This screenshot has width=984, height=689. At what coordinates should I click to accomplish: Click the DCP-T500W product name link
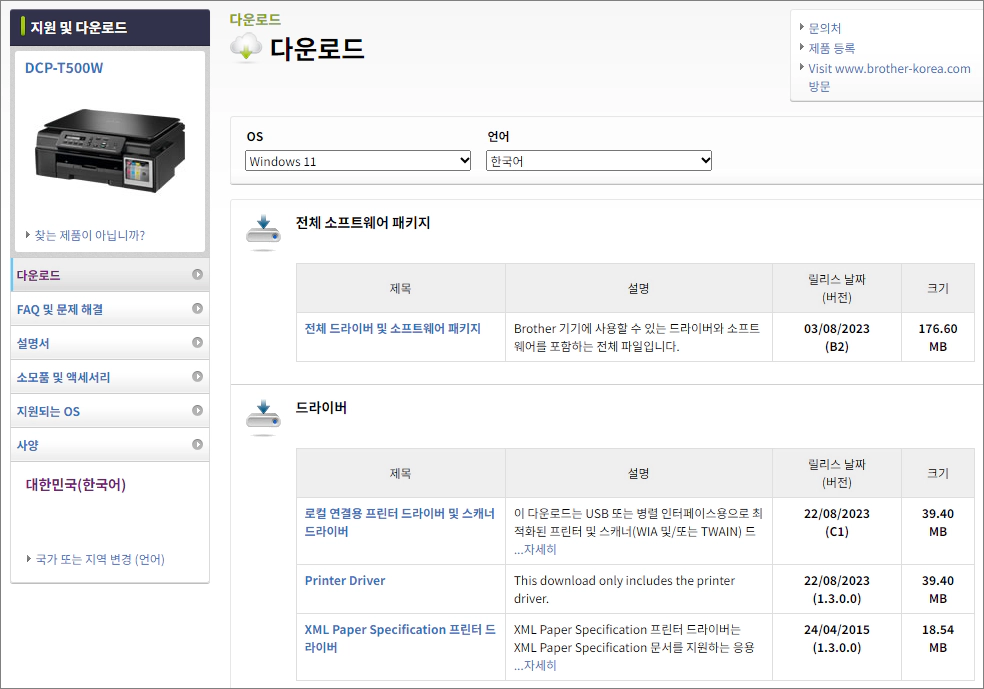pos(63,68)
